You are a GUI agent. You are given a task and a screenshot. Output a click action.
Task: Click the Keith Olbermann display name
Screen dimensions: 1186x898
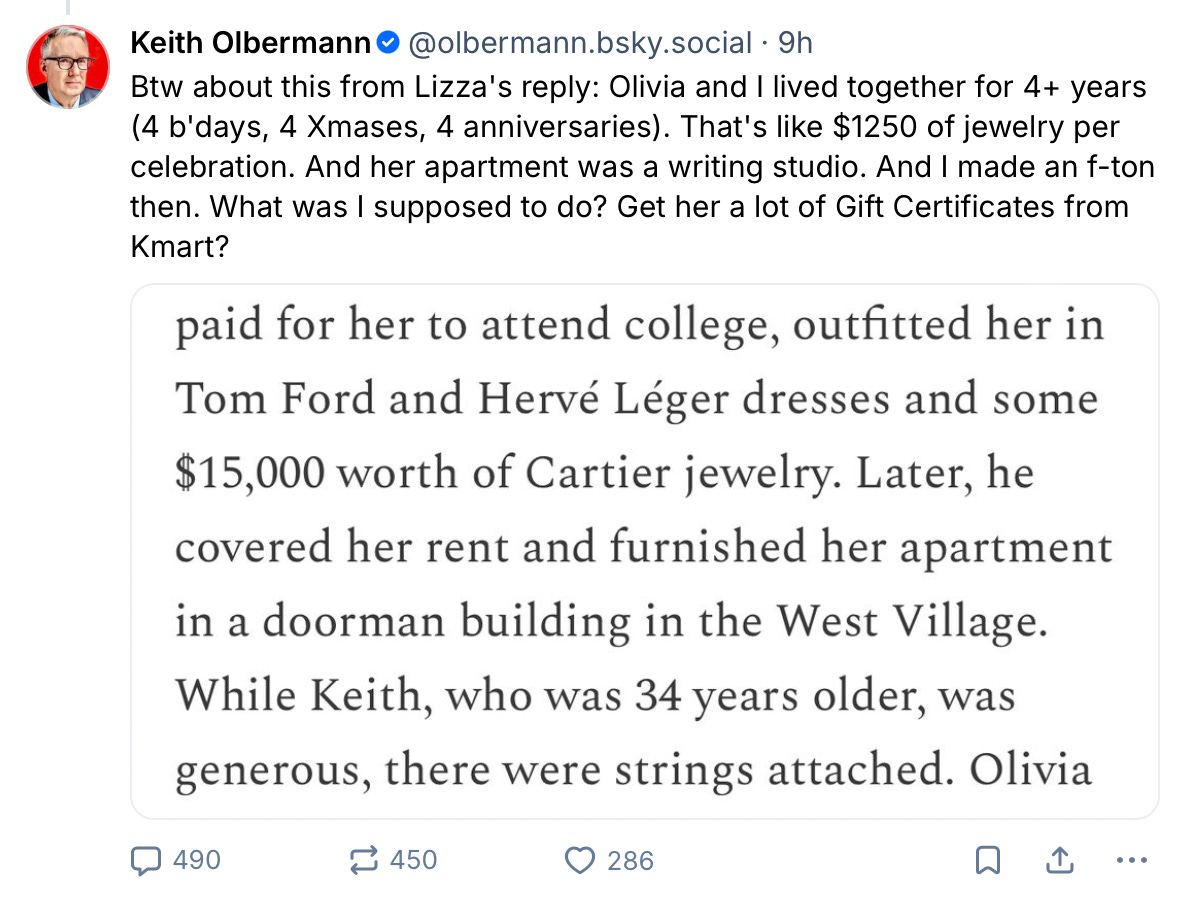pos(250,43)
